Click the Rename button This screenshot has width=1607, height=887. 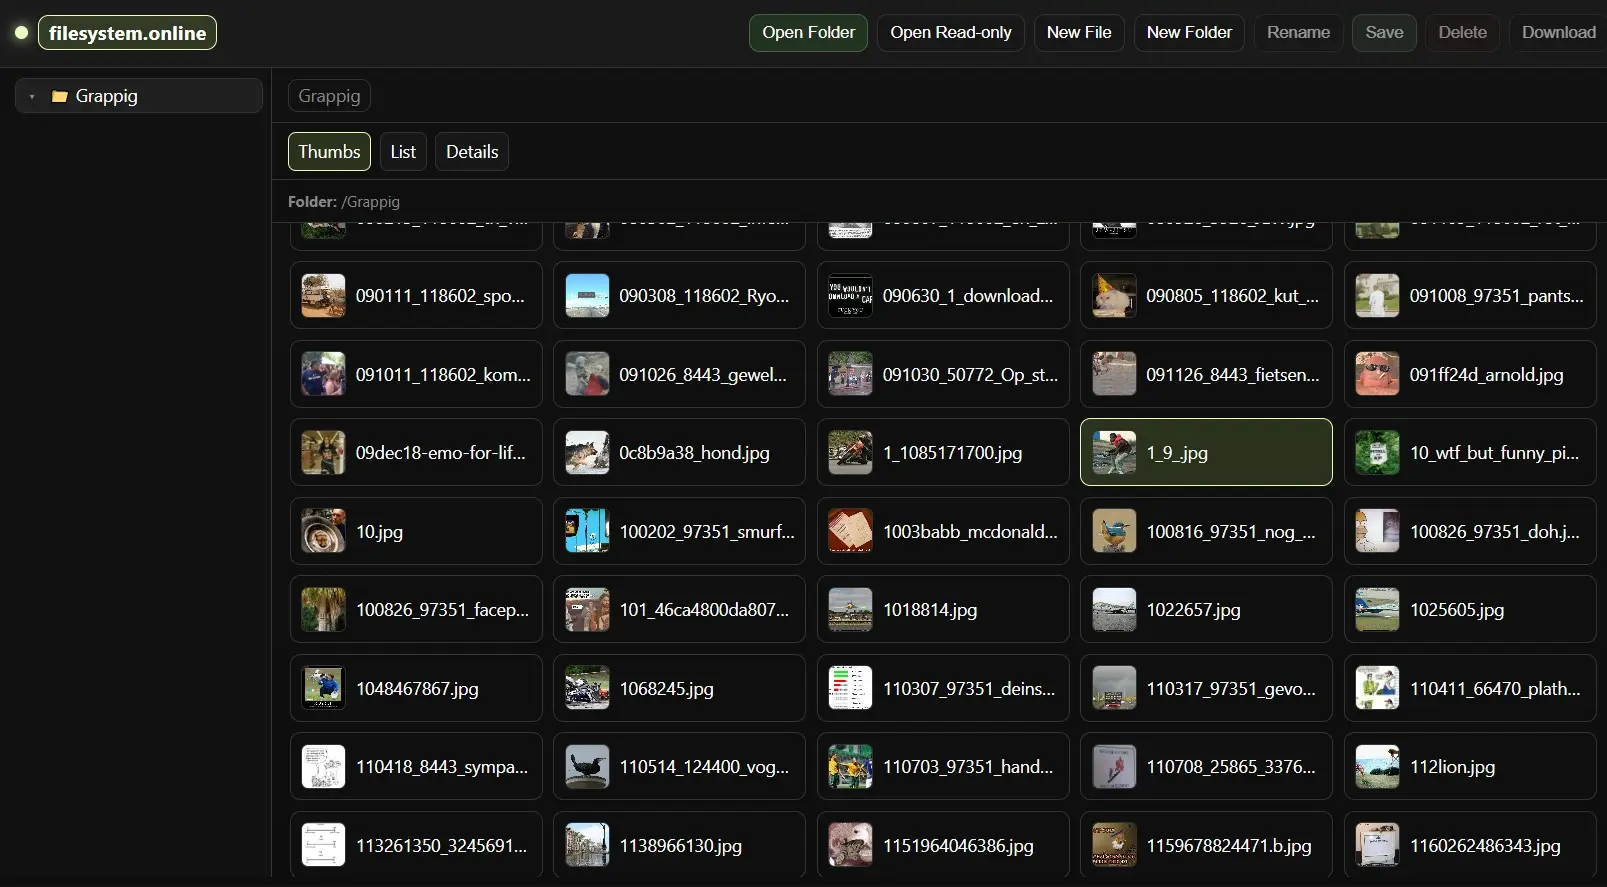1298,33
